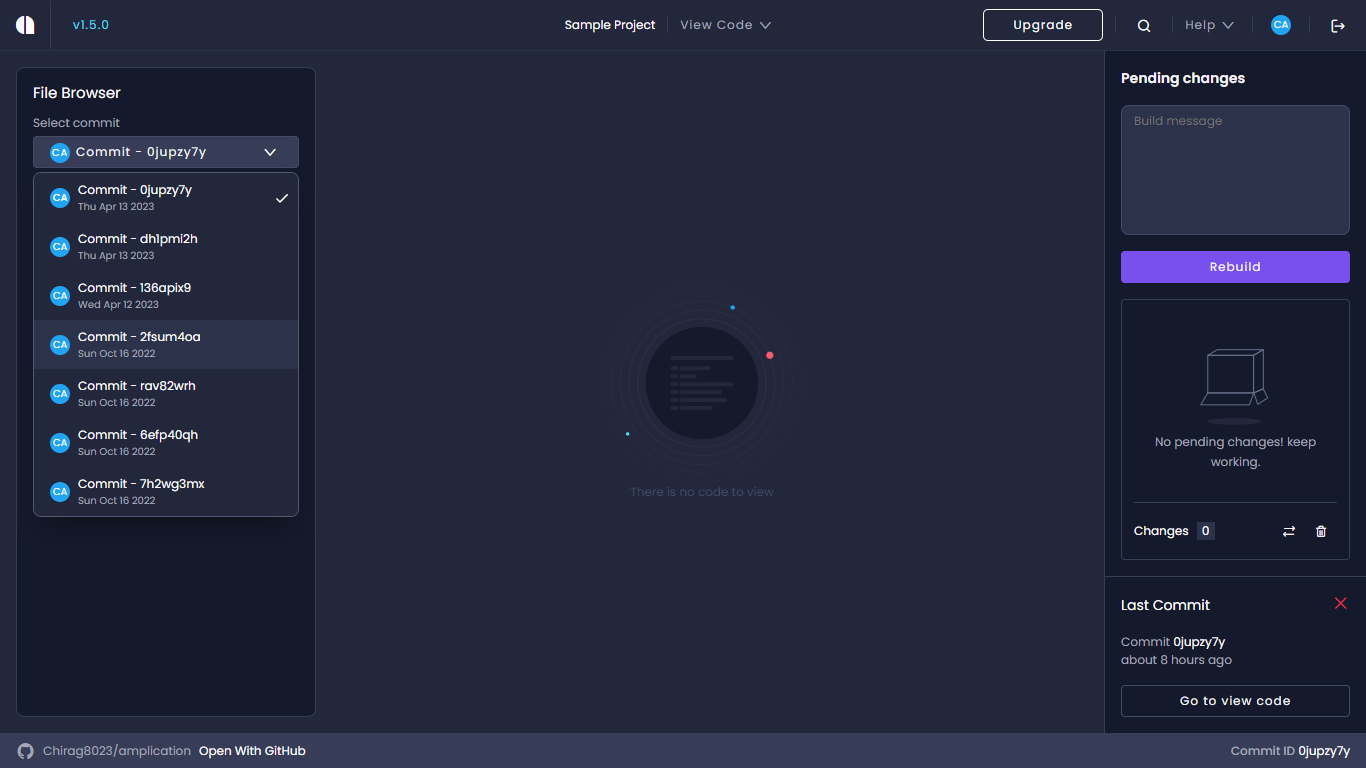This screenshot has width=1366, height=768.
Task: Click the Changes count badge
Action: coord(1205,531)
